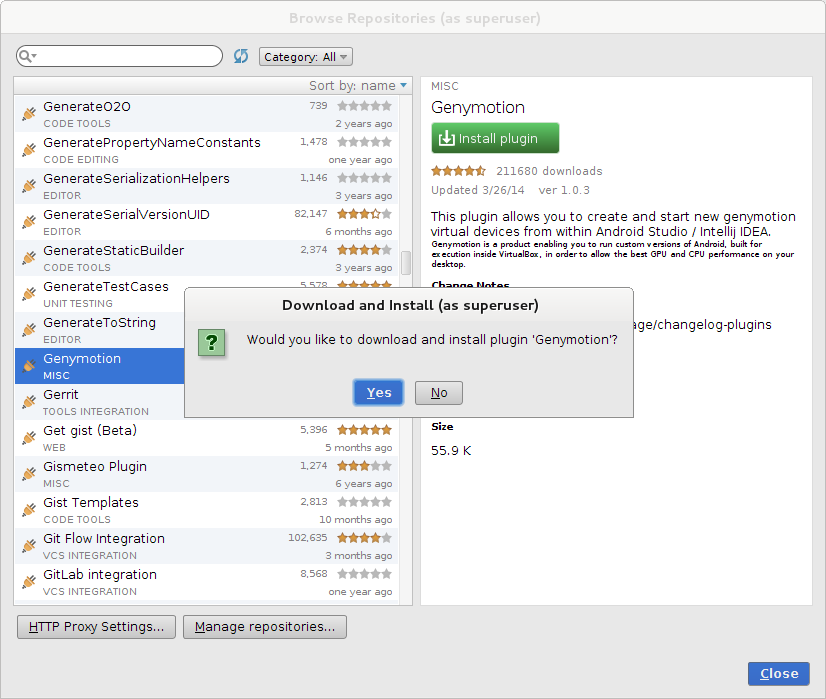Image resolution: width=826 pixels, height=699 pixels.
Task: Click the ver 1.0.3 text
Action: pyautogui.click(x=564, y=190)
